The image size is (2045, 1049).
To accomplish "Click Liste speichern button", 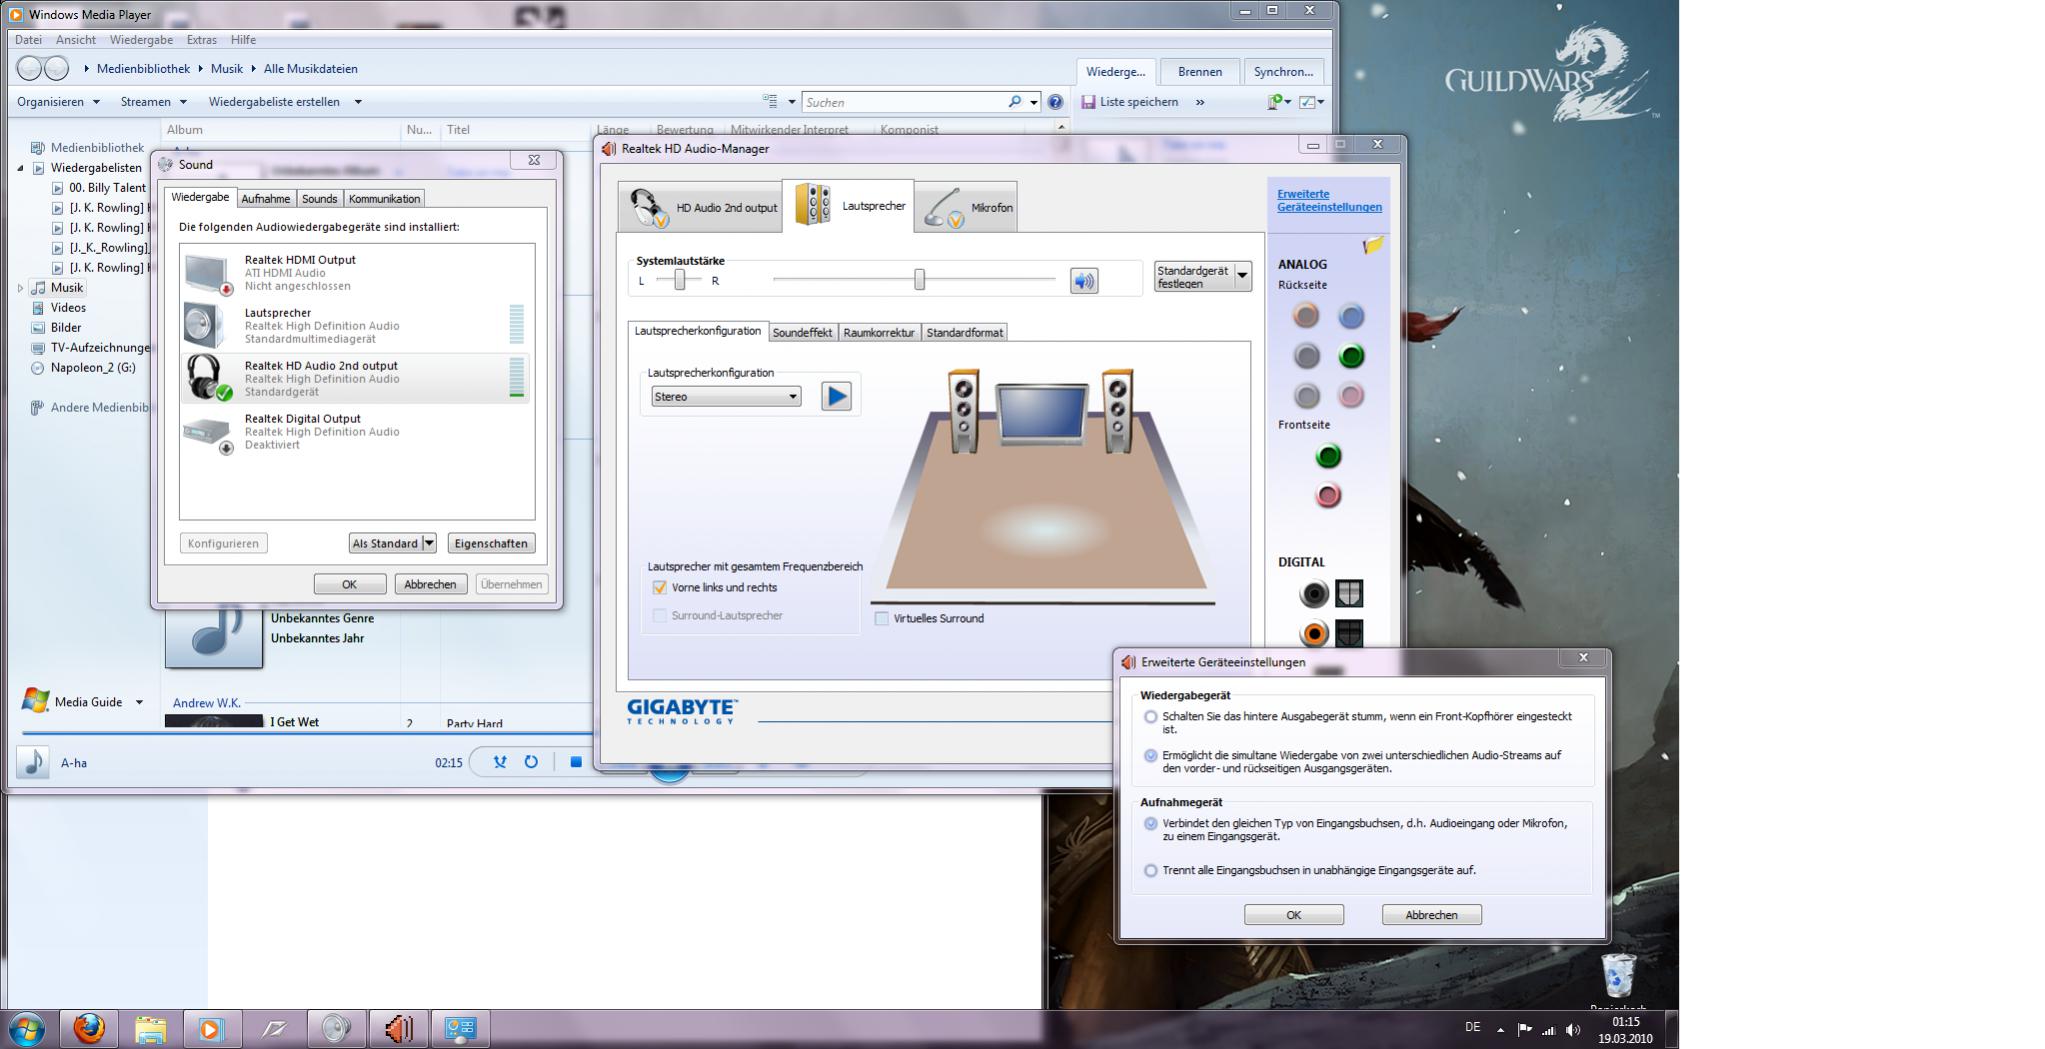I will (x=1130, y=102).
